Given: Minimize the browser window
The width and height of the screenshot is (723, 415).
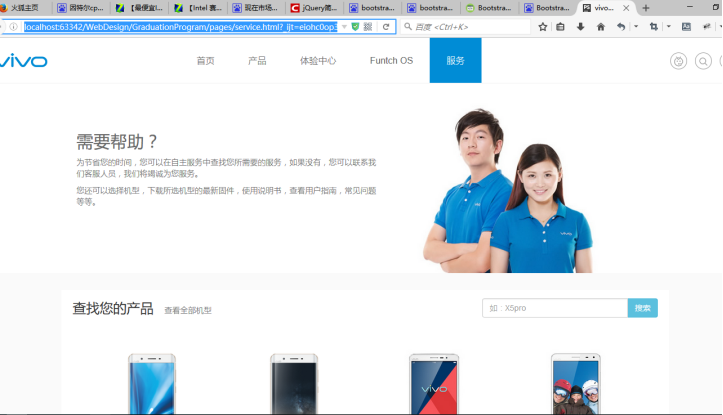Looking at the screenshot, I should pyautogui.click(x=690, y=7).
